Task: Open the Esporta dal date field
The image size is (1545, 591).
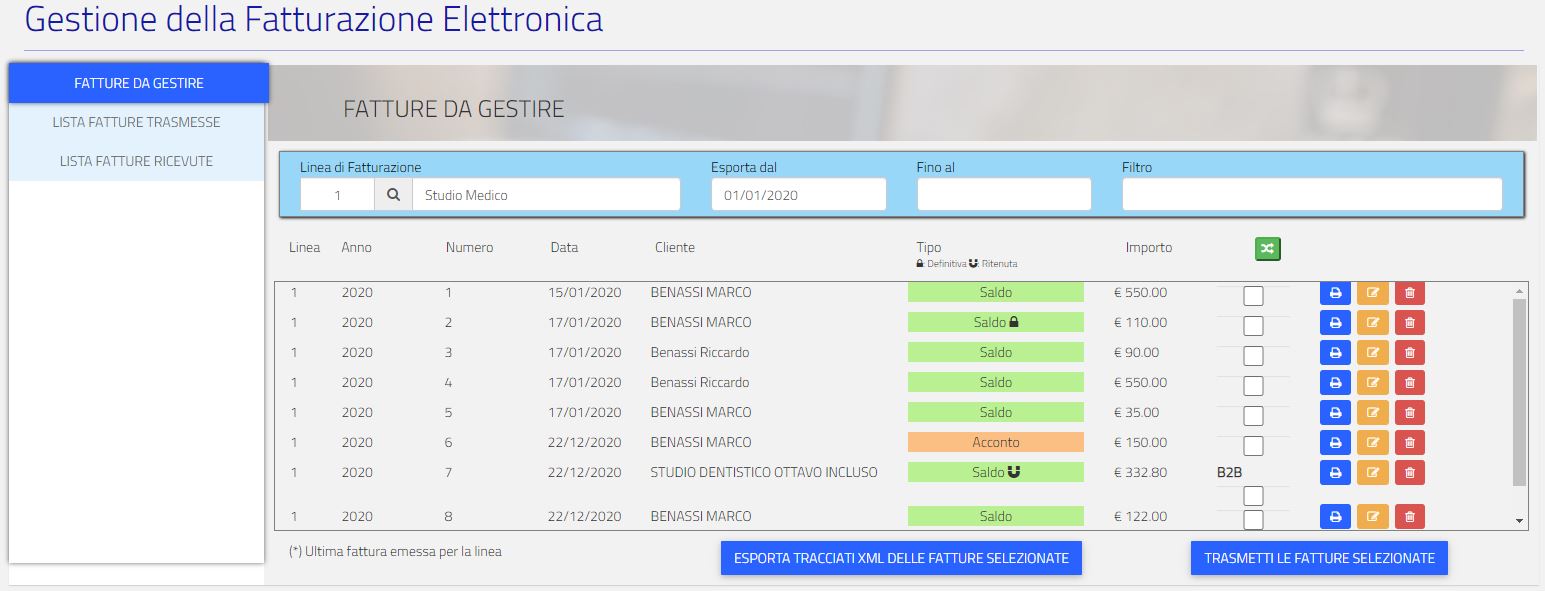Action: pos(797,193)
